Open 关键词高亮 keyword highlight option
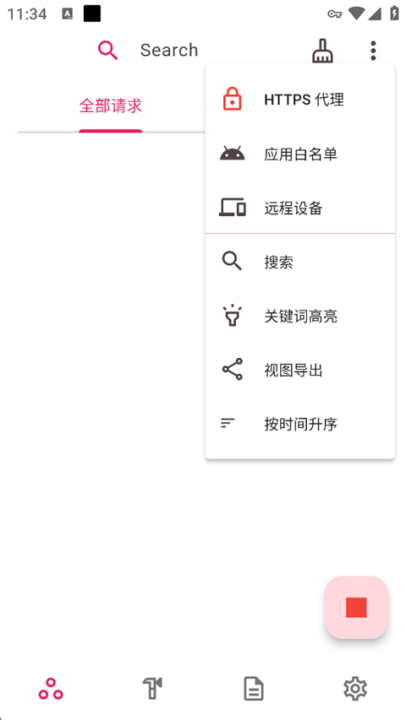The width and height of the screenshot is (405, 720). [300, 316]
